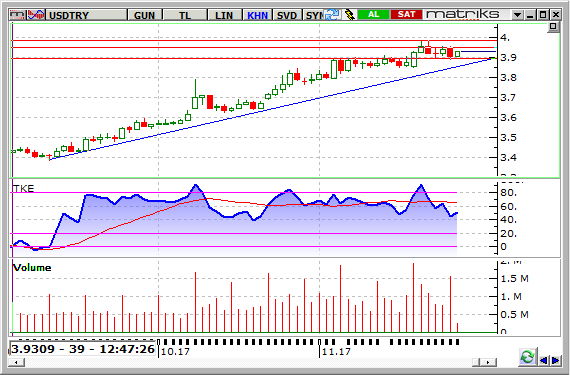This screenshot has height=375, width=570.
Task: Open the SYM option
Action: (x=314, y=15)
